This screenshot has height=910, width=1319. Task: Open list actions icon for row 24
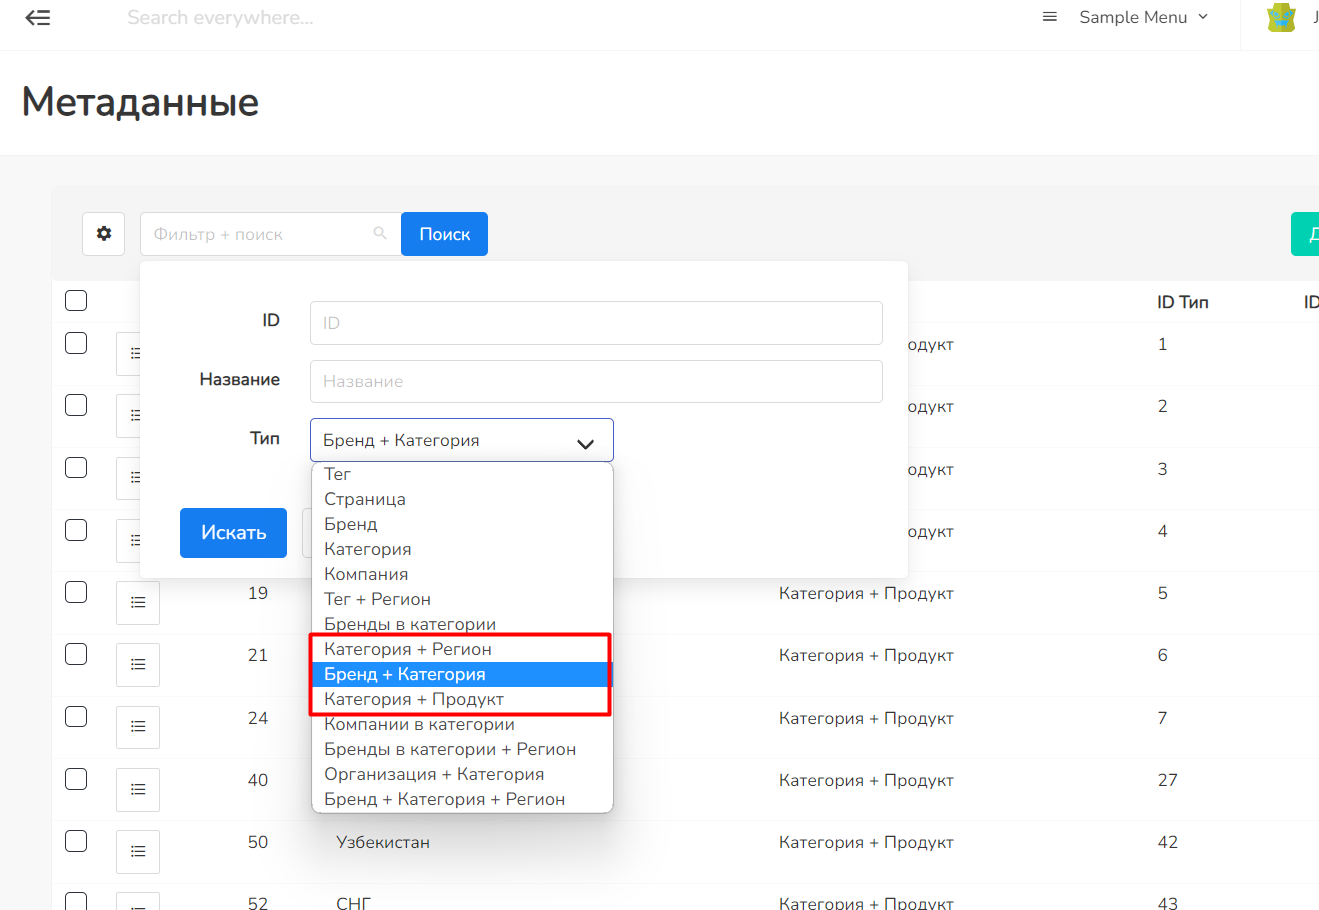click(x=138, y=727)
